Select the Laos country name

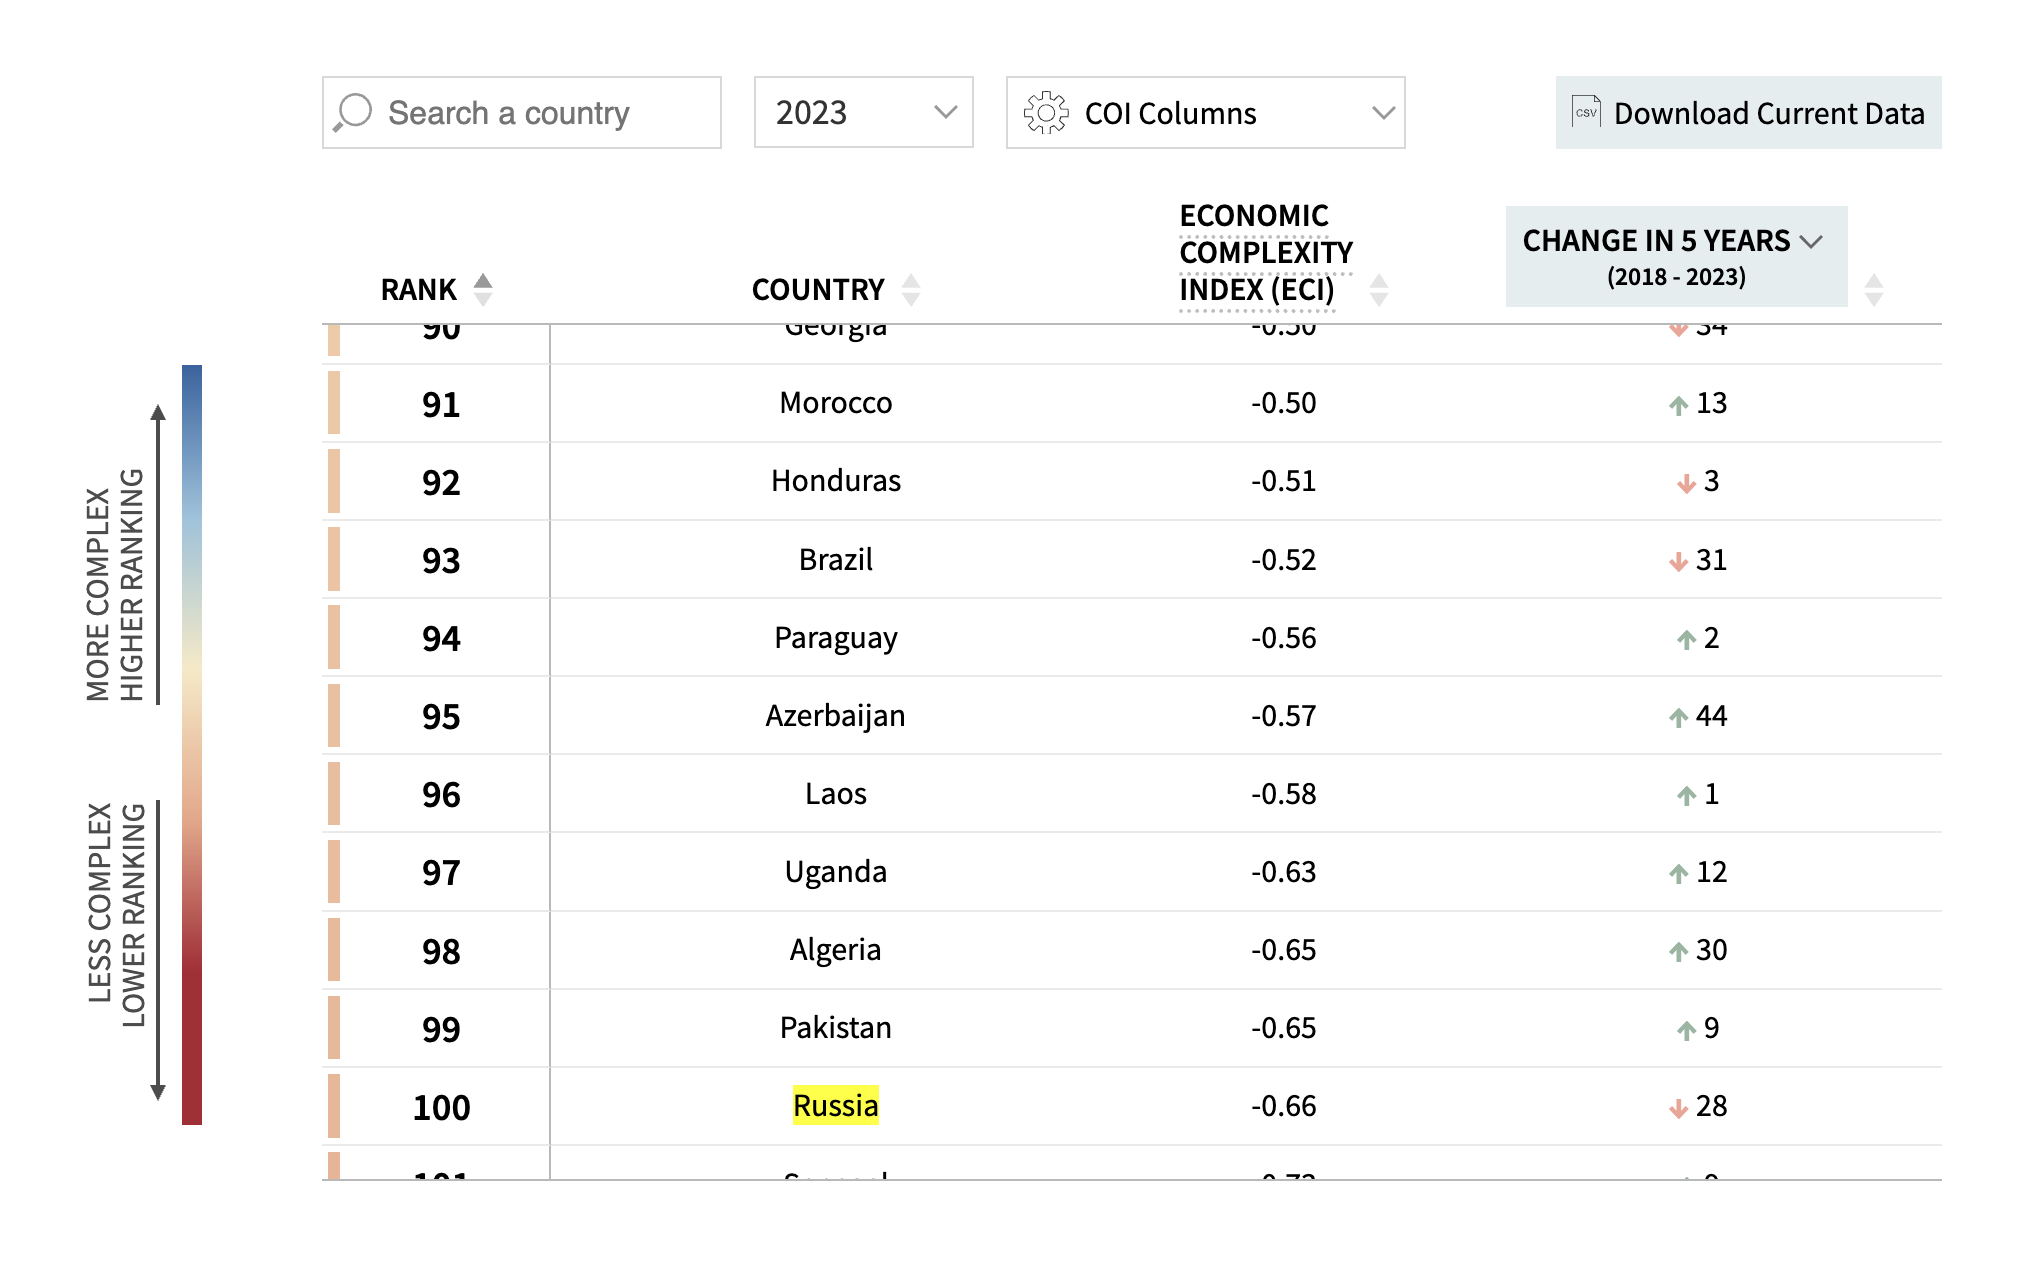[836, 794]
